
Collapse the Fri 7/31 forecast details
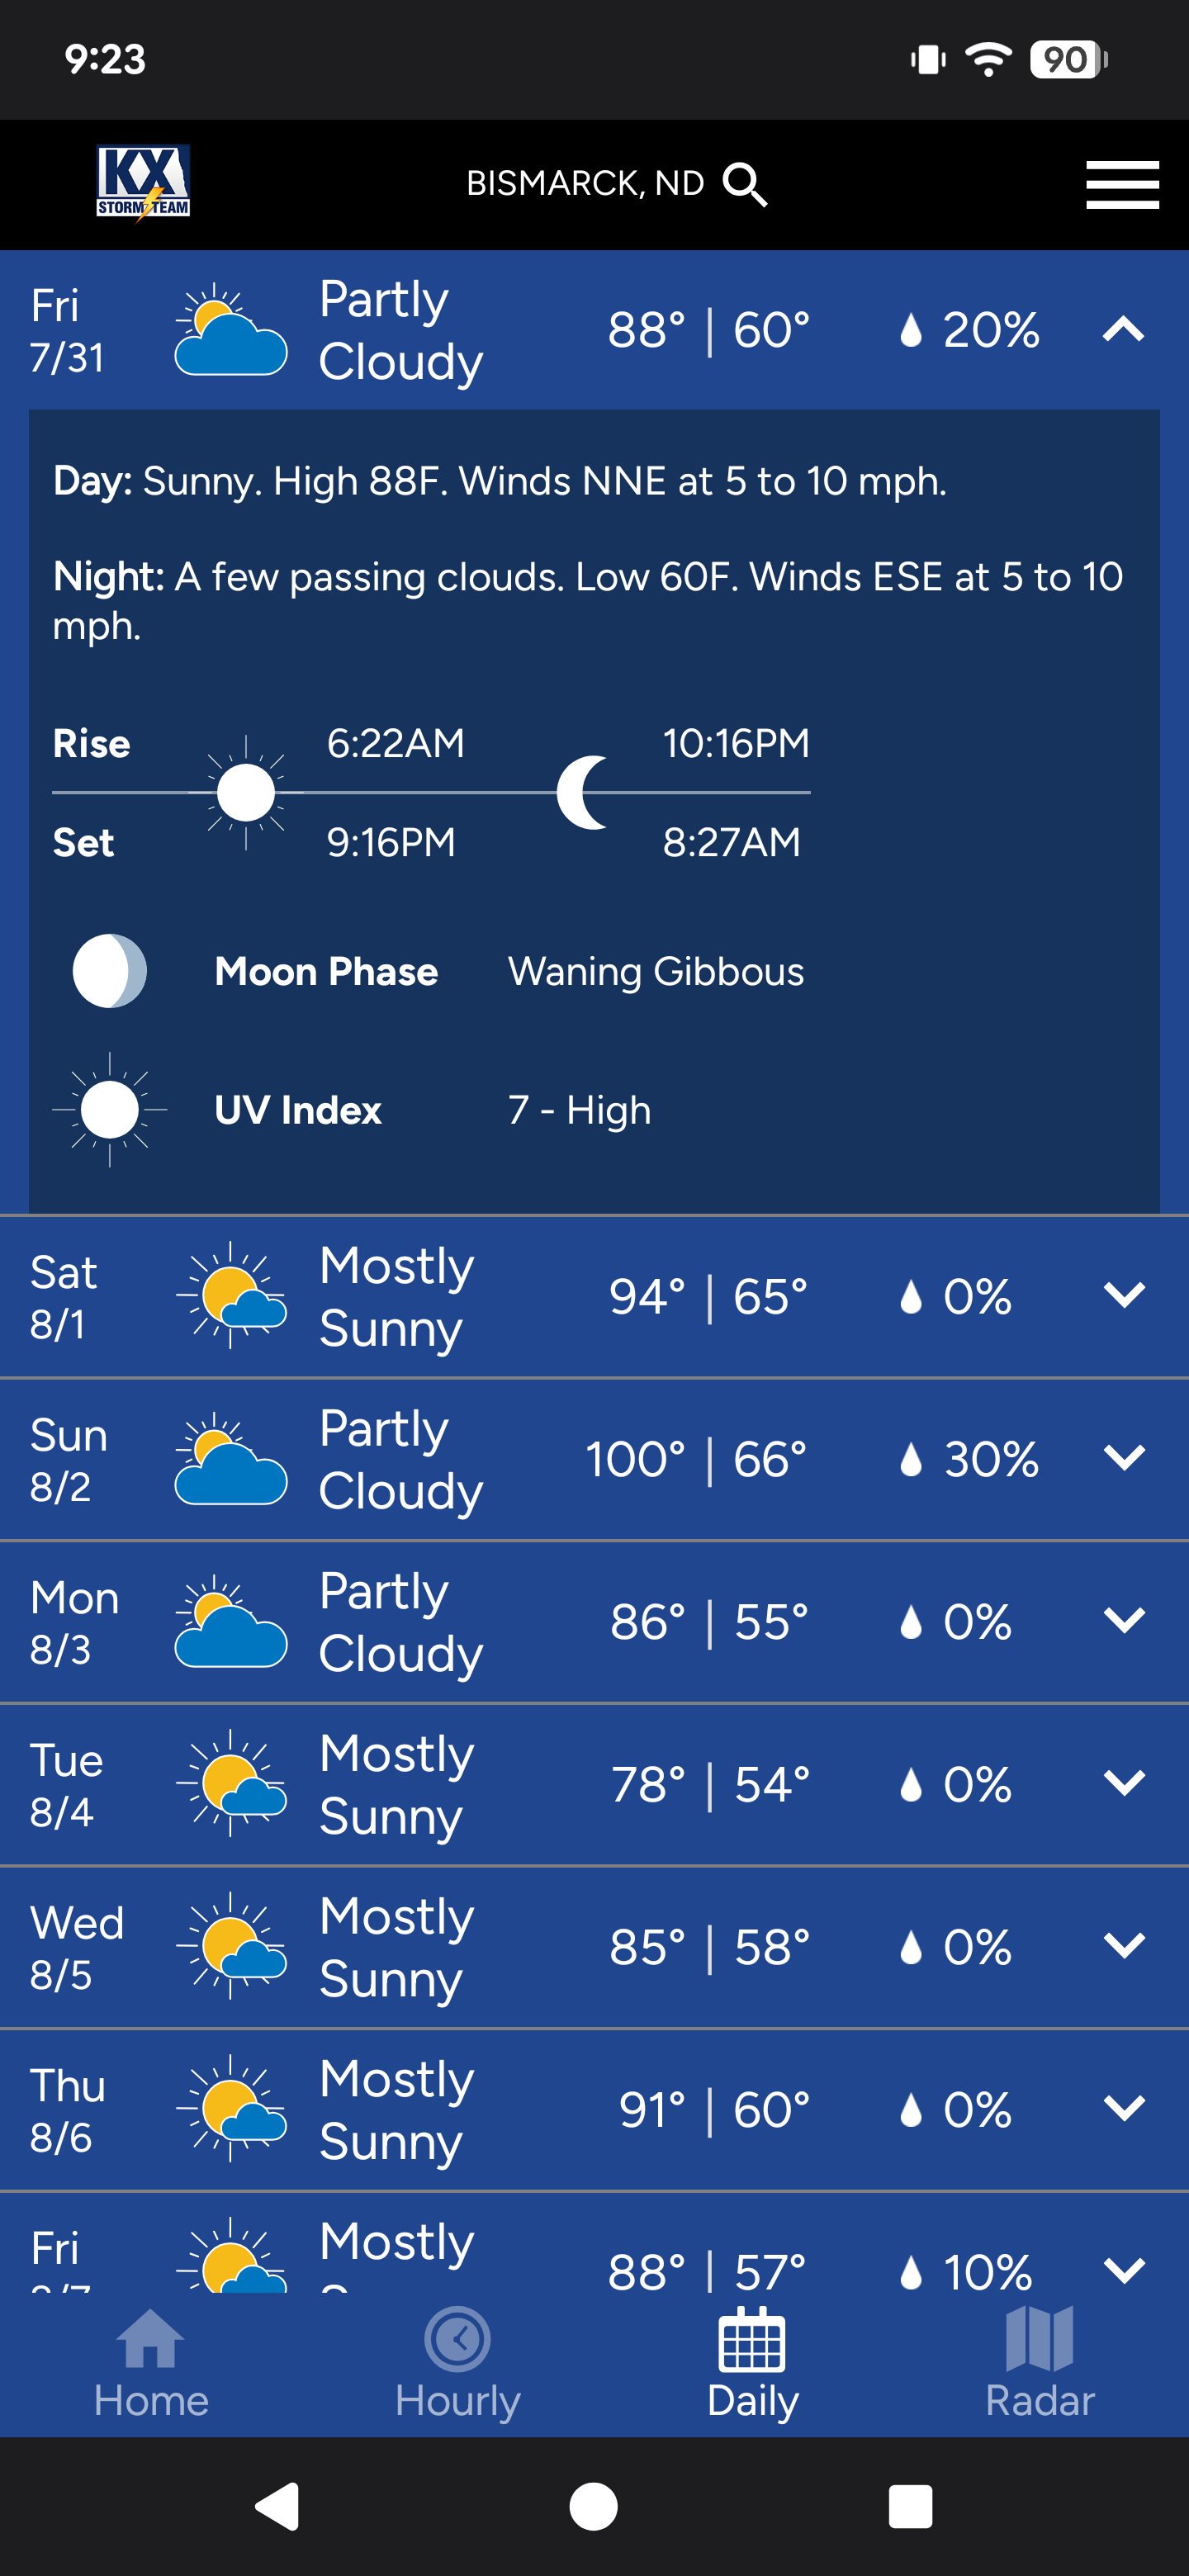pos(1123,329)
